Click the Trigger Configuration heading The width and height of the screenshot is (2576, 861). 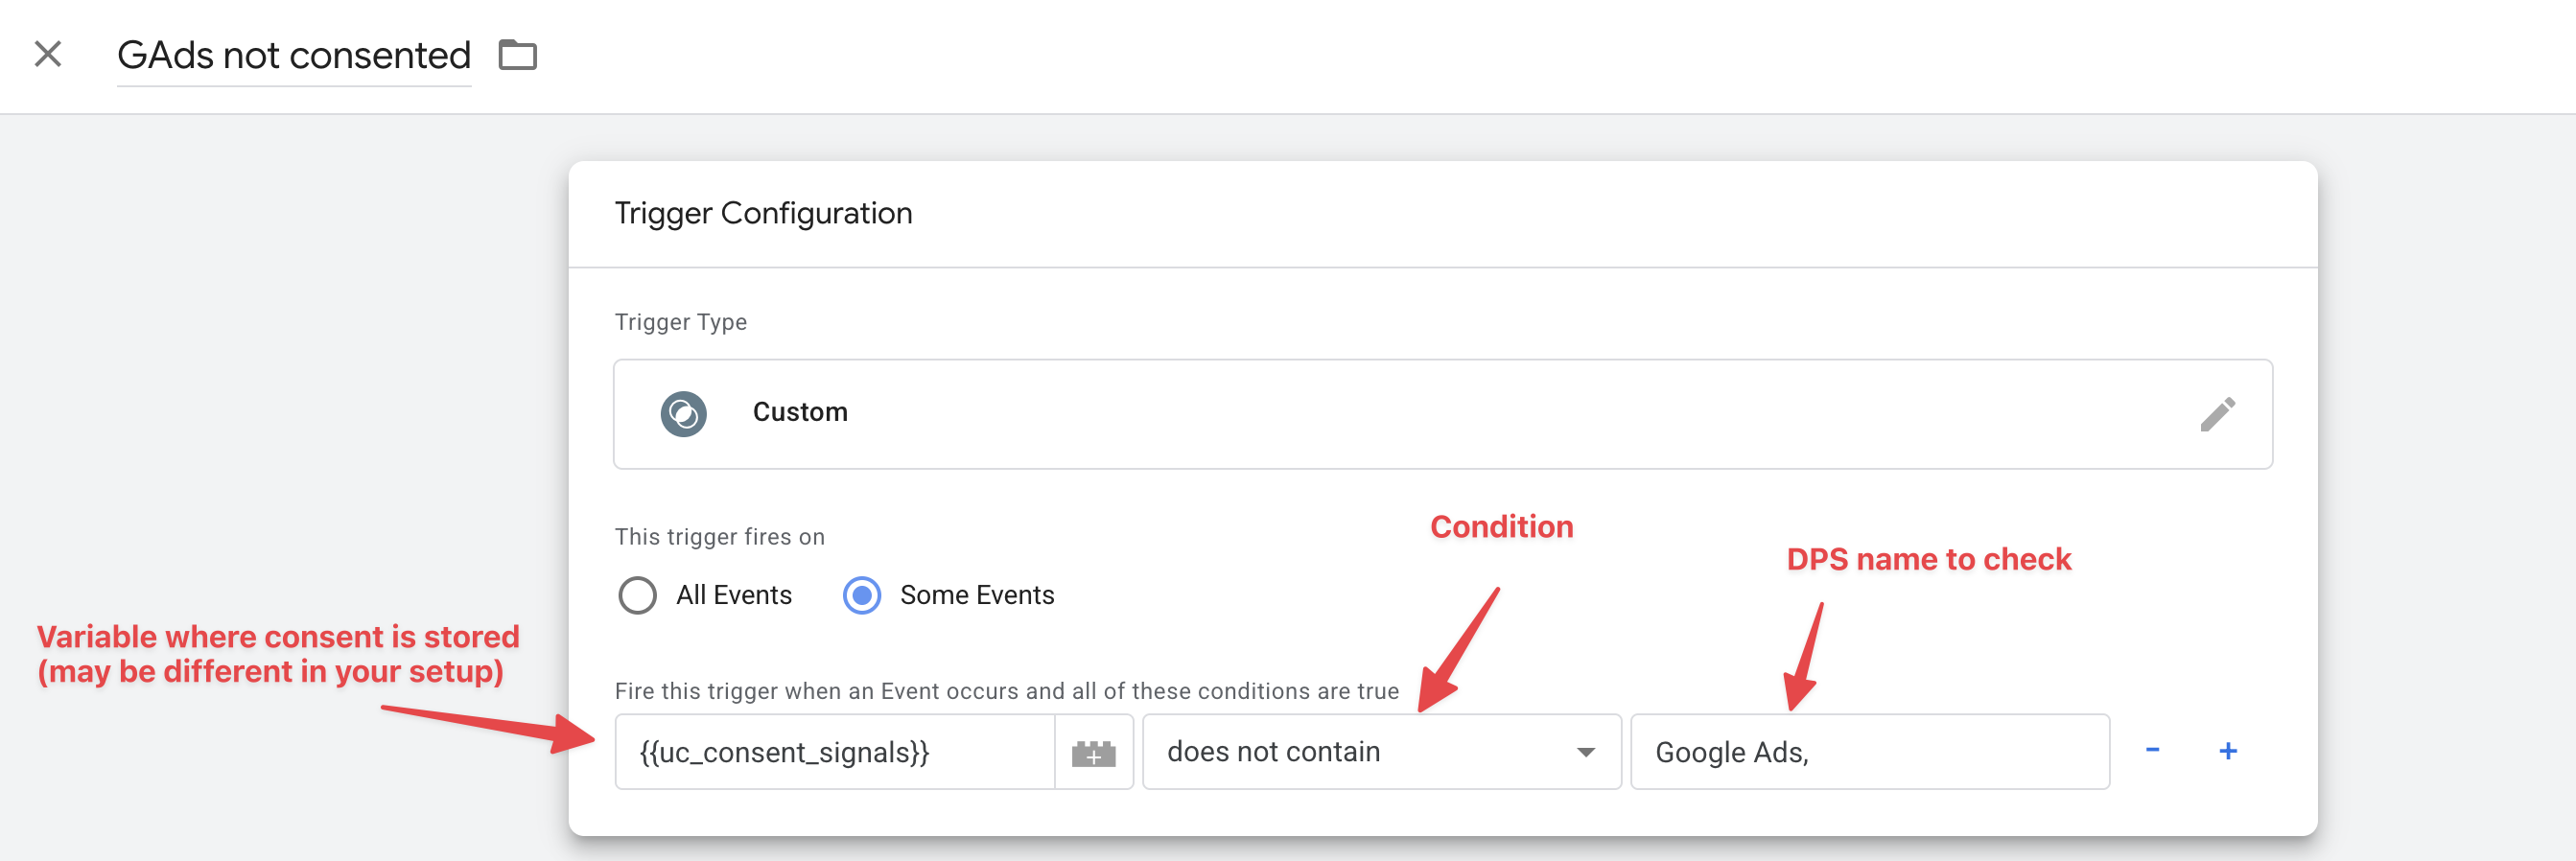tap(763, 213)
